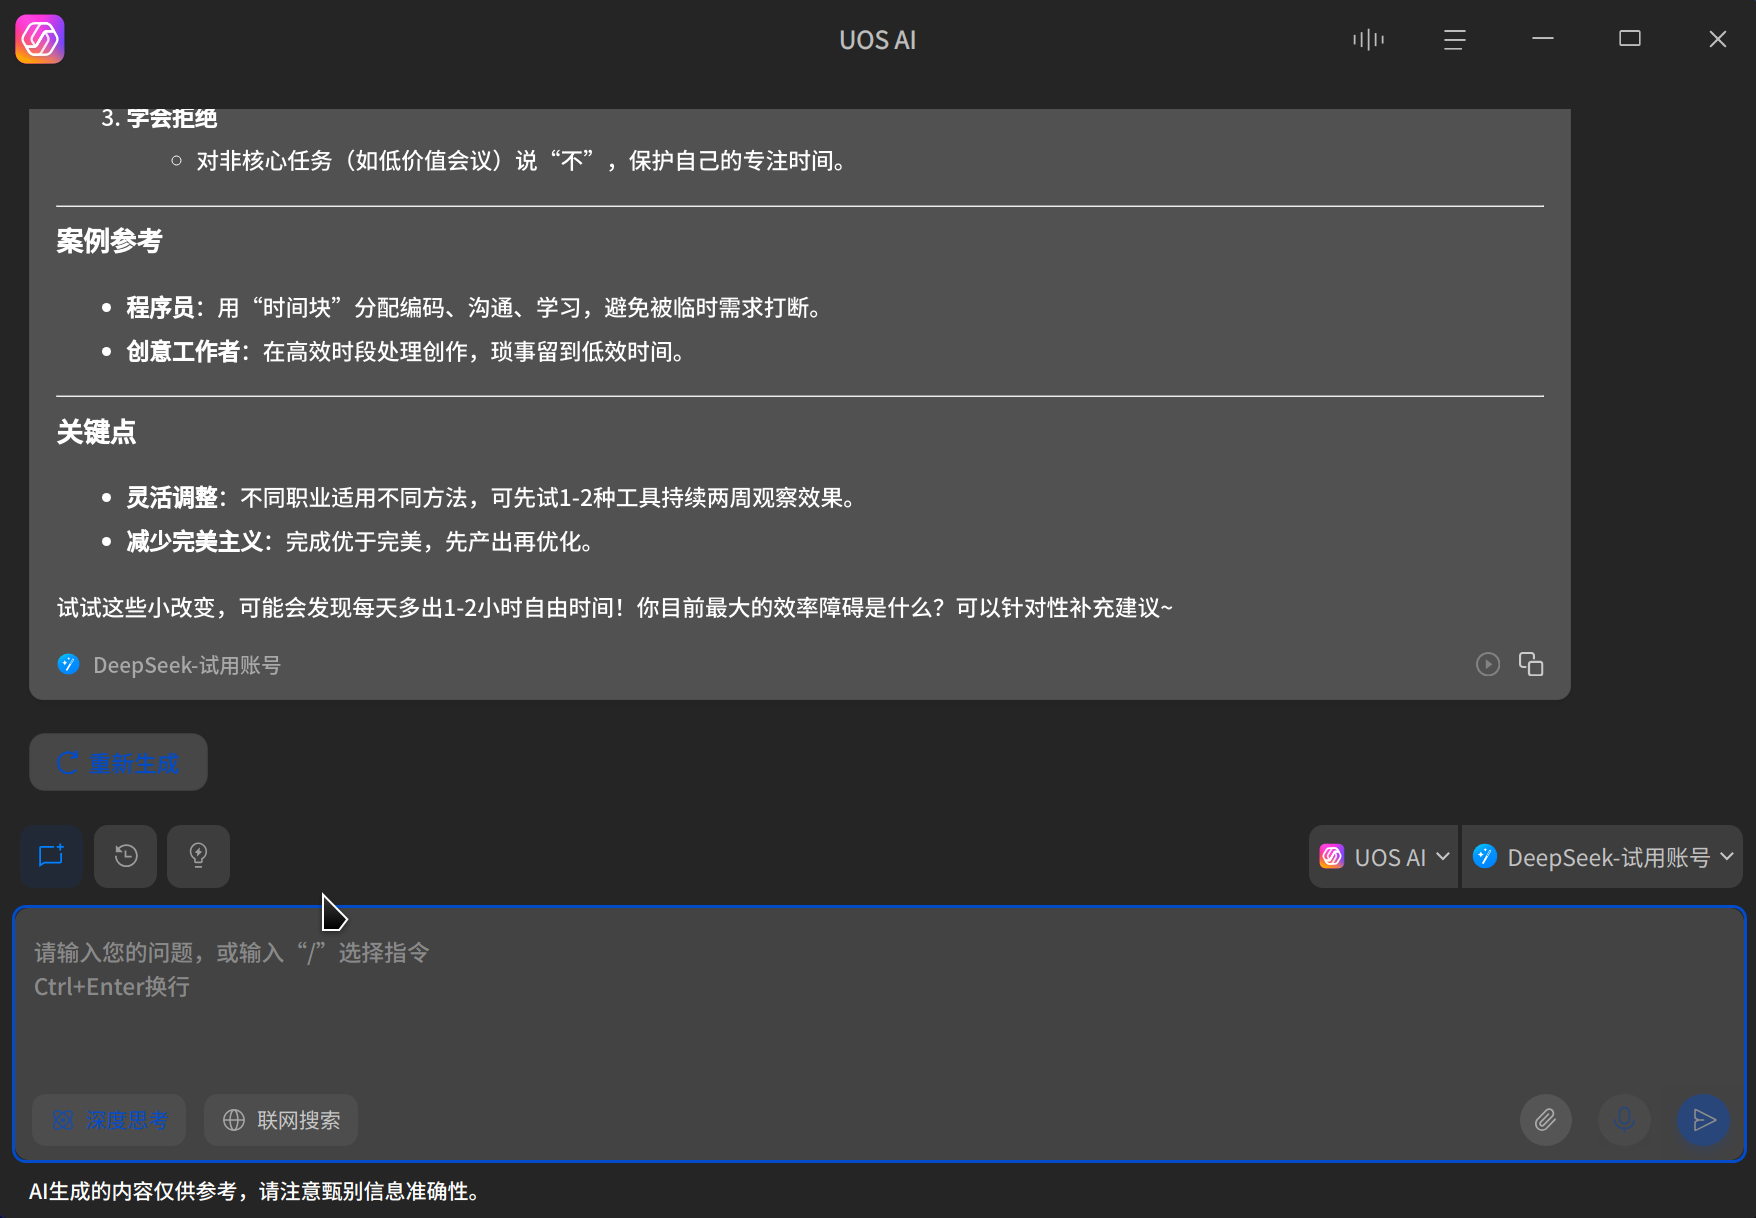The height and width of the screenshot is (1218, 1756).
Task: Toggle the 深度思考 deep thinking mode
Action: click(x=109, y=1120)
